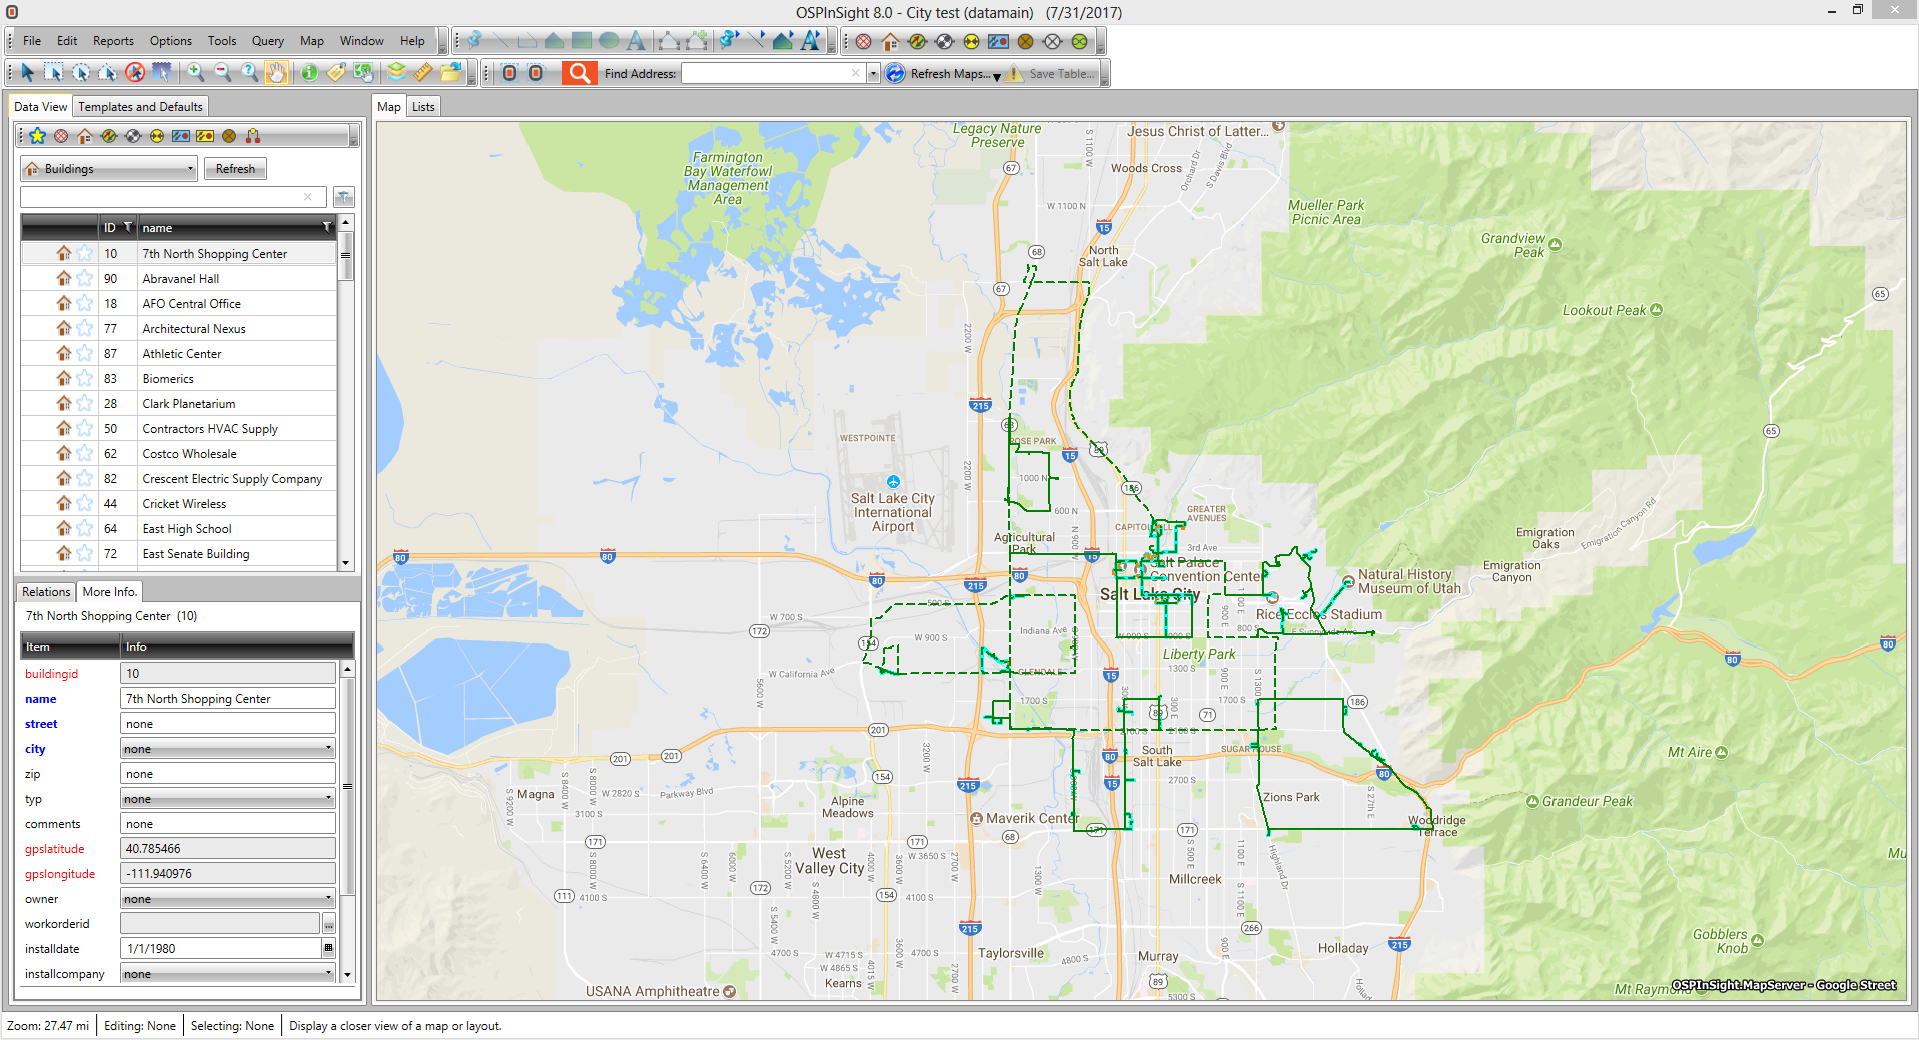Click the add node tool
The height and width of the screenshot is (1040, 1919).
[x=697, y=41]
